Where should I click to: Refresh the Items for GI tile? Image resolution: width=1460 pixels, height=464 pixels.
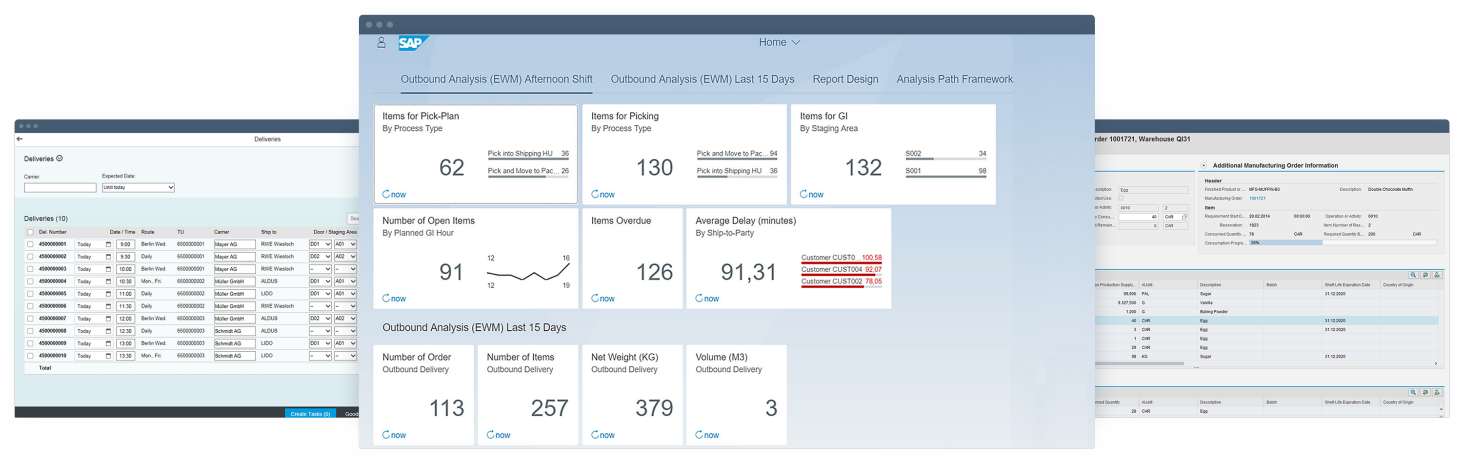[x=811, y=194]
